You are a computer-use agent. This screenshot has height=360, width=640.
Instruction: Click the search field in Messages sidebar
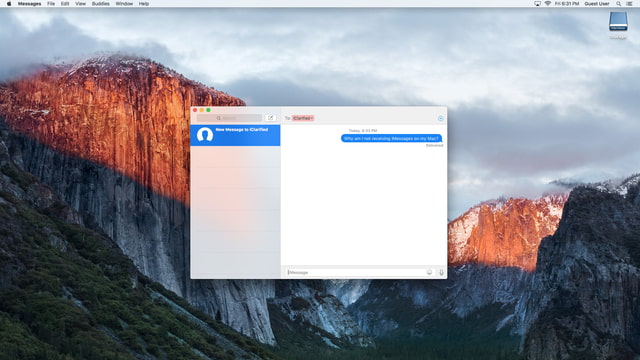(x=229, y=118)
